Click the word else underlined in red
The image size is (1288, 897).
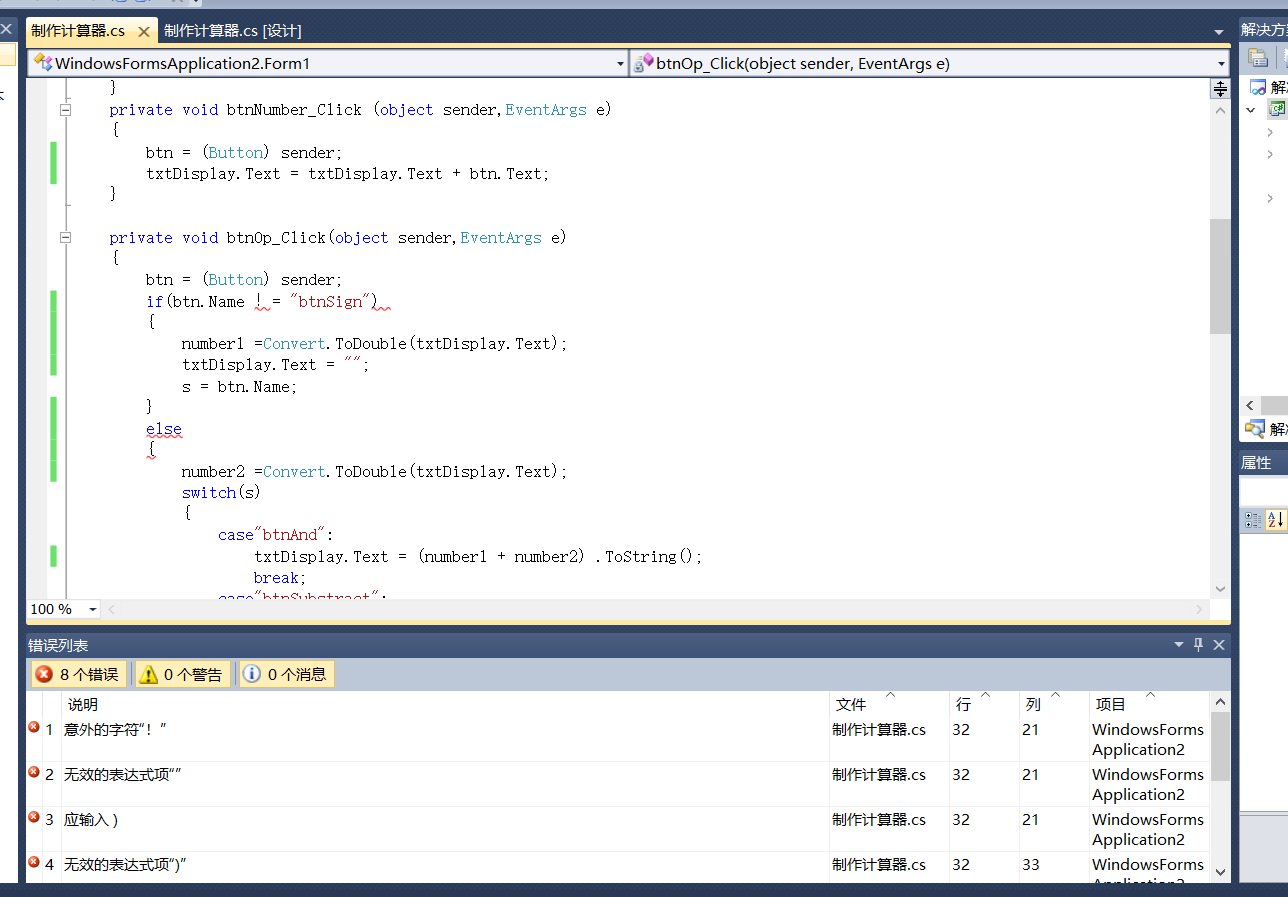(164, 429)
